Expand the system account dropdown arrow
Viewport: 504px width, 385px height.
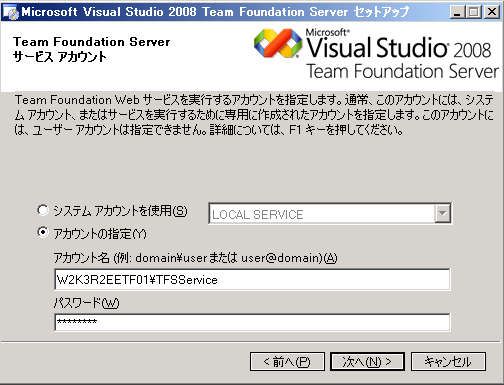[443, 213]
